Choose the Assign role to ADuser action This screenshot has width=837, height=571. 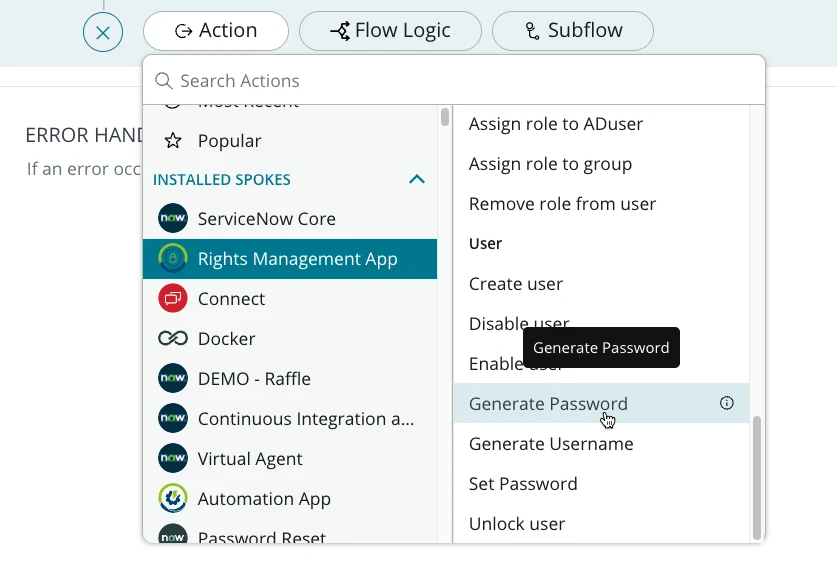602,124
